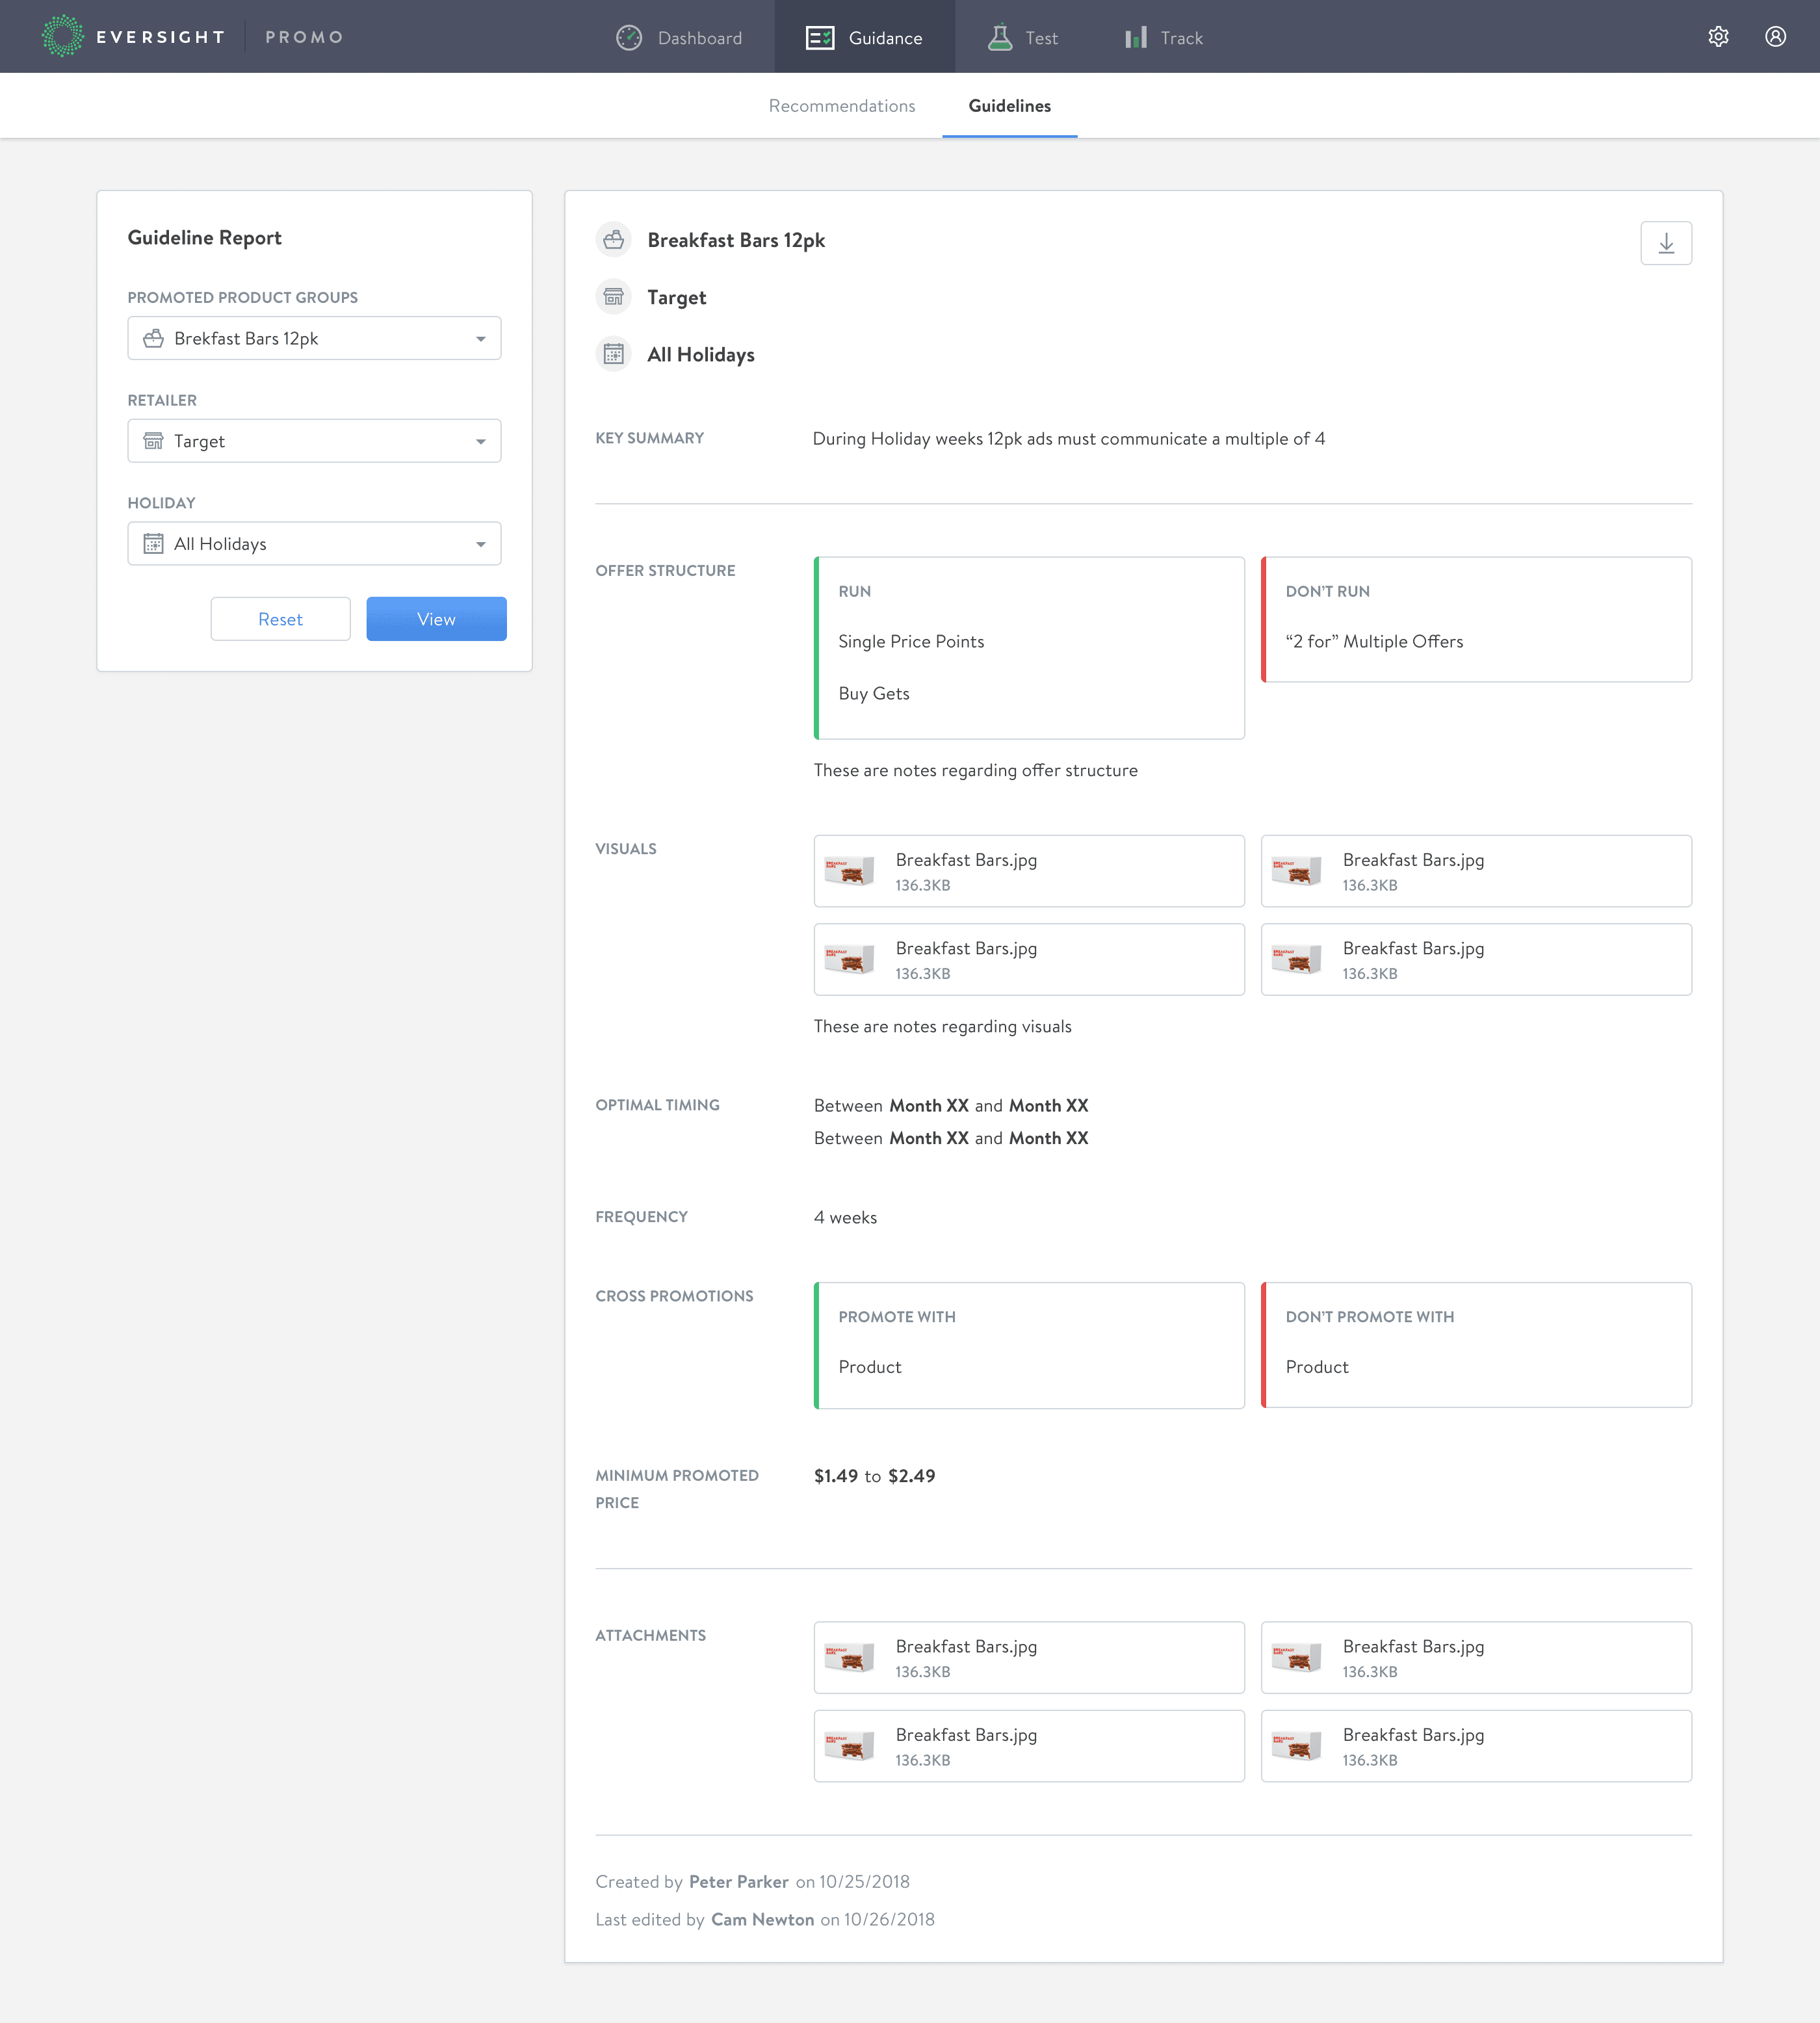Download the guideline report
Image resolution: width=1820 pixels, height=2023 pixels.
click(x=1666, y=243)
